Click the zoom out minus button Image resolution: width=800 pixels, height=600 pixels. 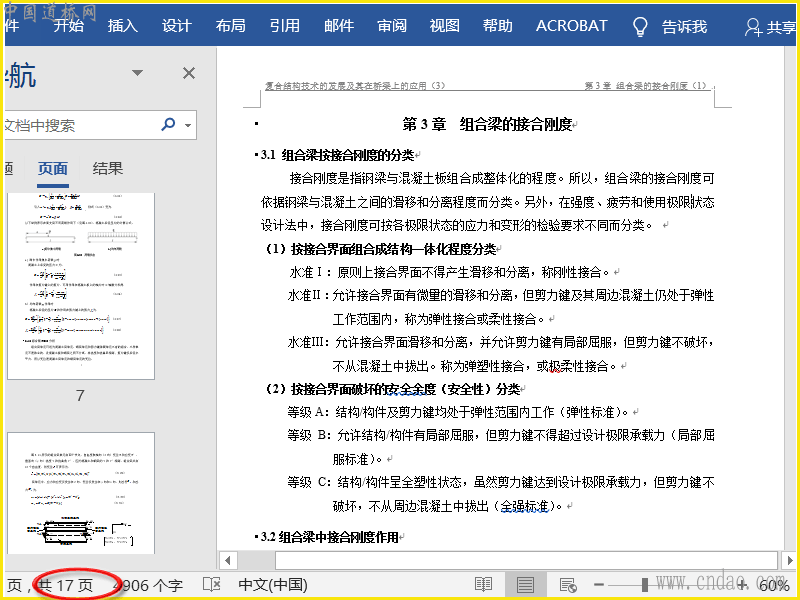pos(598,585)
